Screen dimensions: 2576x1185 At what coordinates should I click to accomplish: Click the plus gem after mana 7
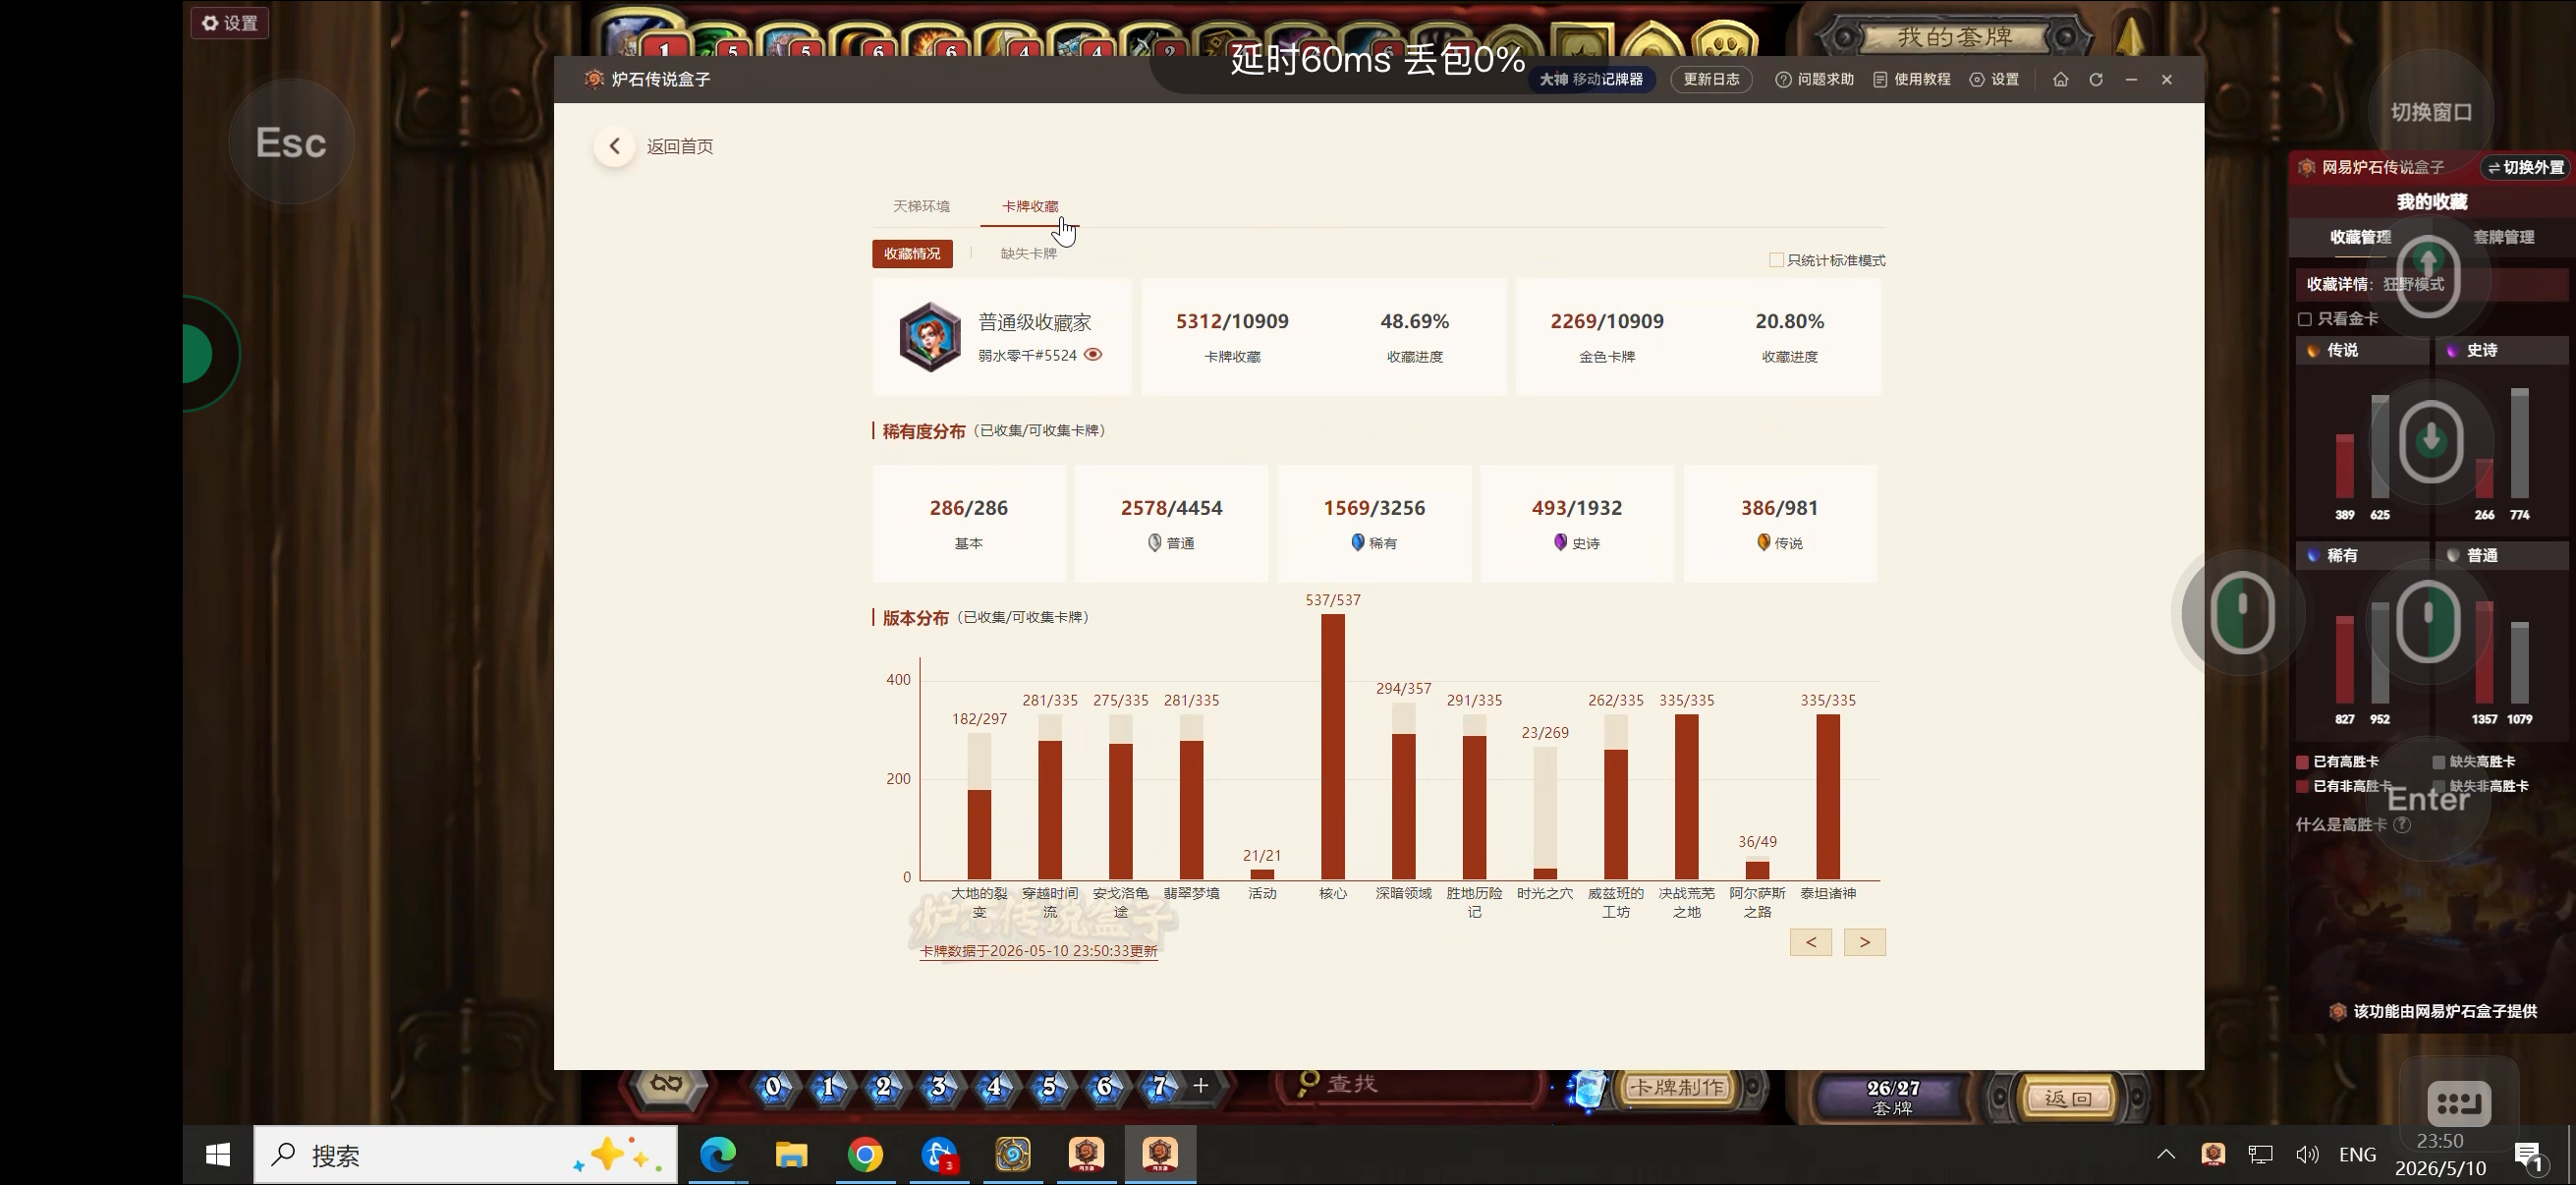(x=1201, y=1085)
